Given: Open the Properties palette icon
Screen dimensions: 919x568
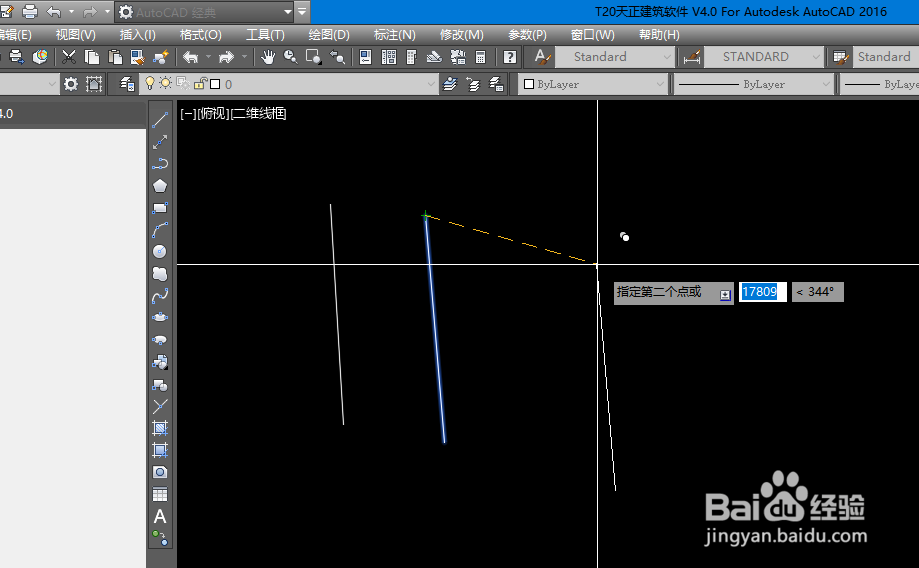Looking at the screenshot, I should 365,57.
